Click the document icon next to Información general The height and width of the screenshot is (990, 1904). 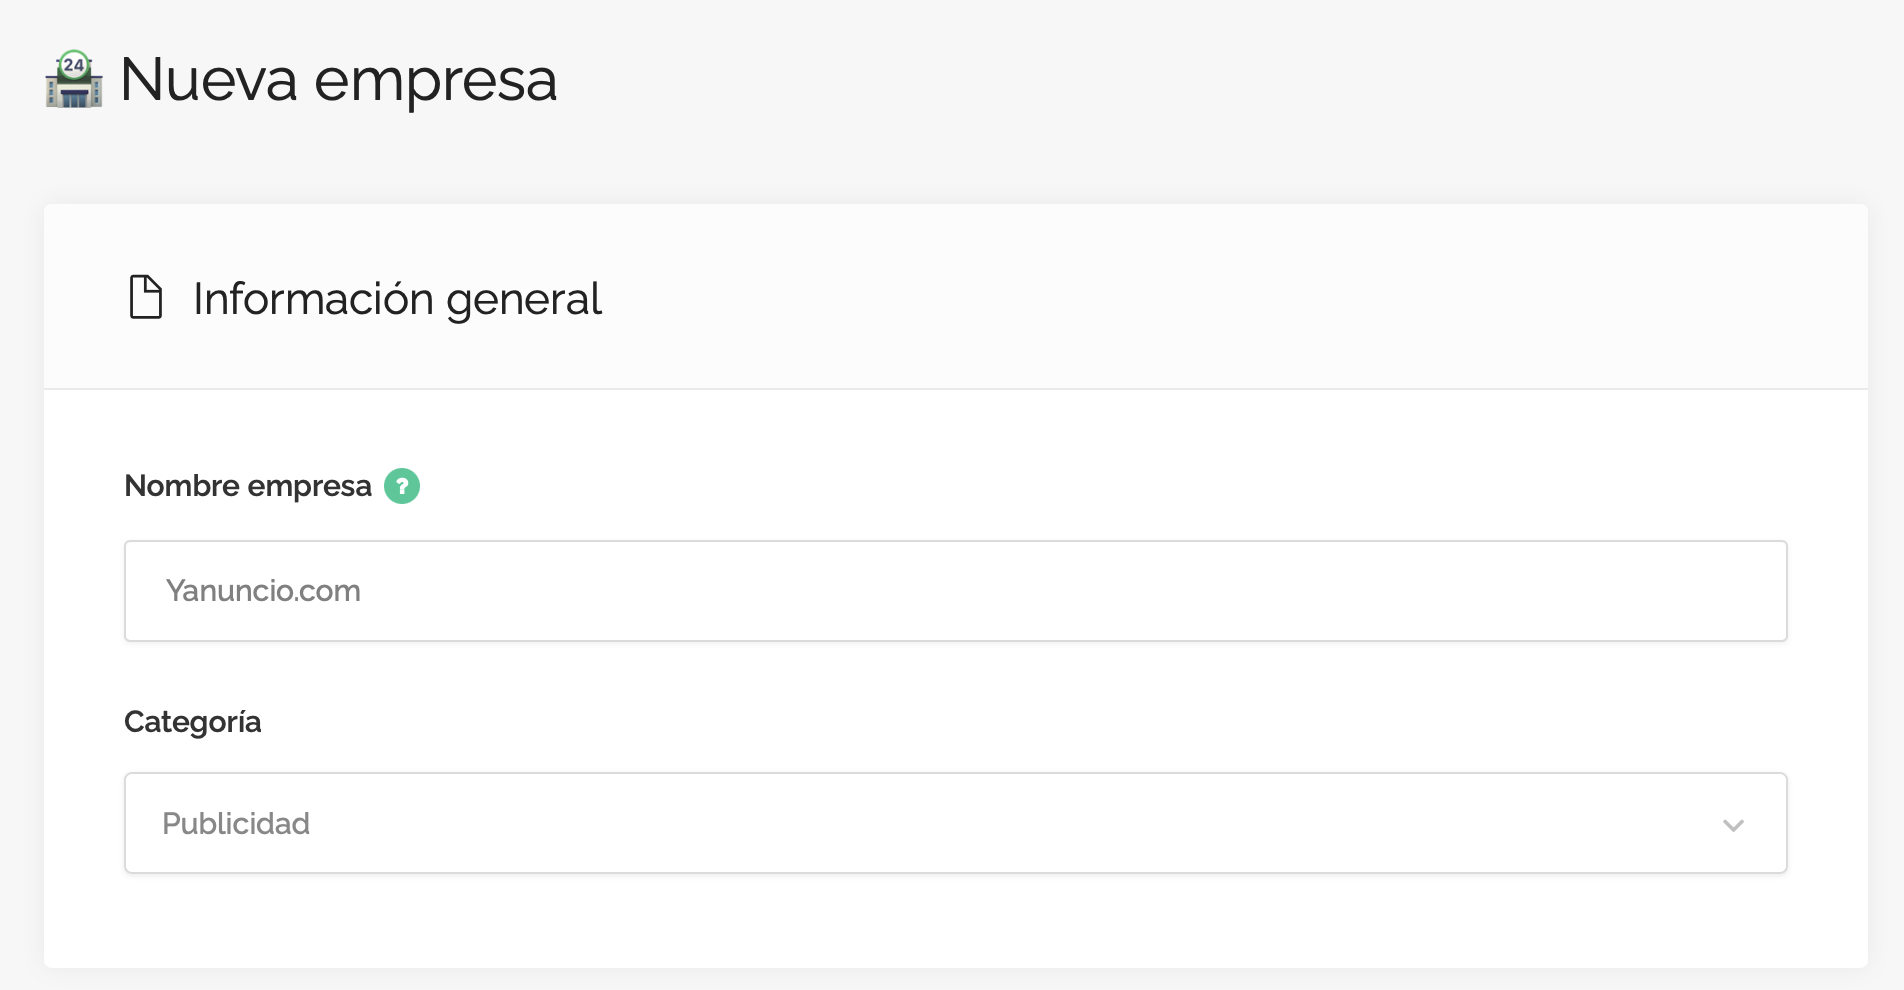(146, 297)
